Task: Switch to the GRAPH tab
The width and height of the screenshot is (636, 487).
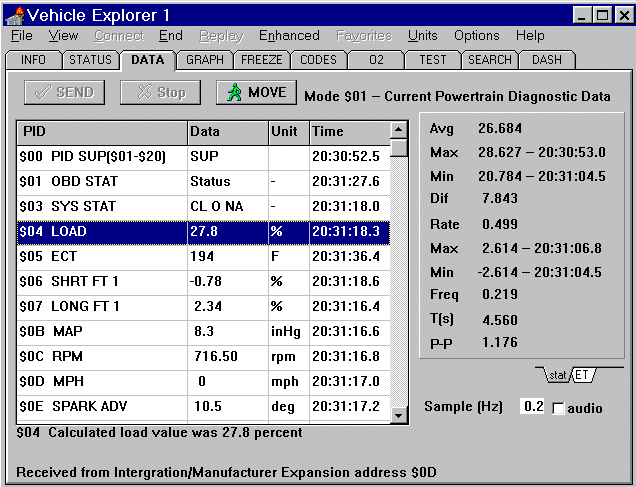Action: (x=204, y=60)
